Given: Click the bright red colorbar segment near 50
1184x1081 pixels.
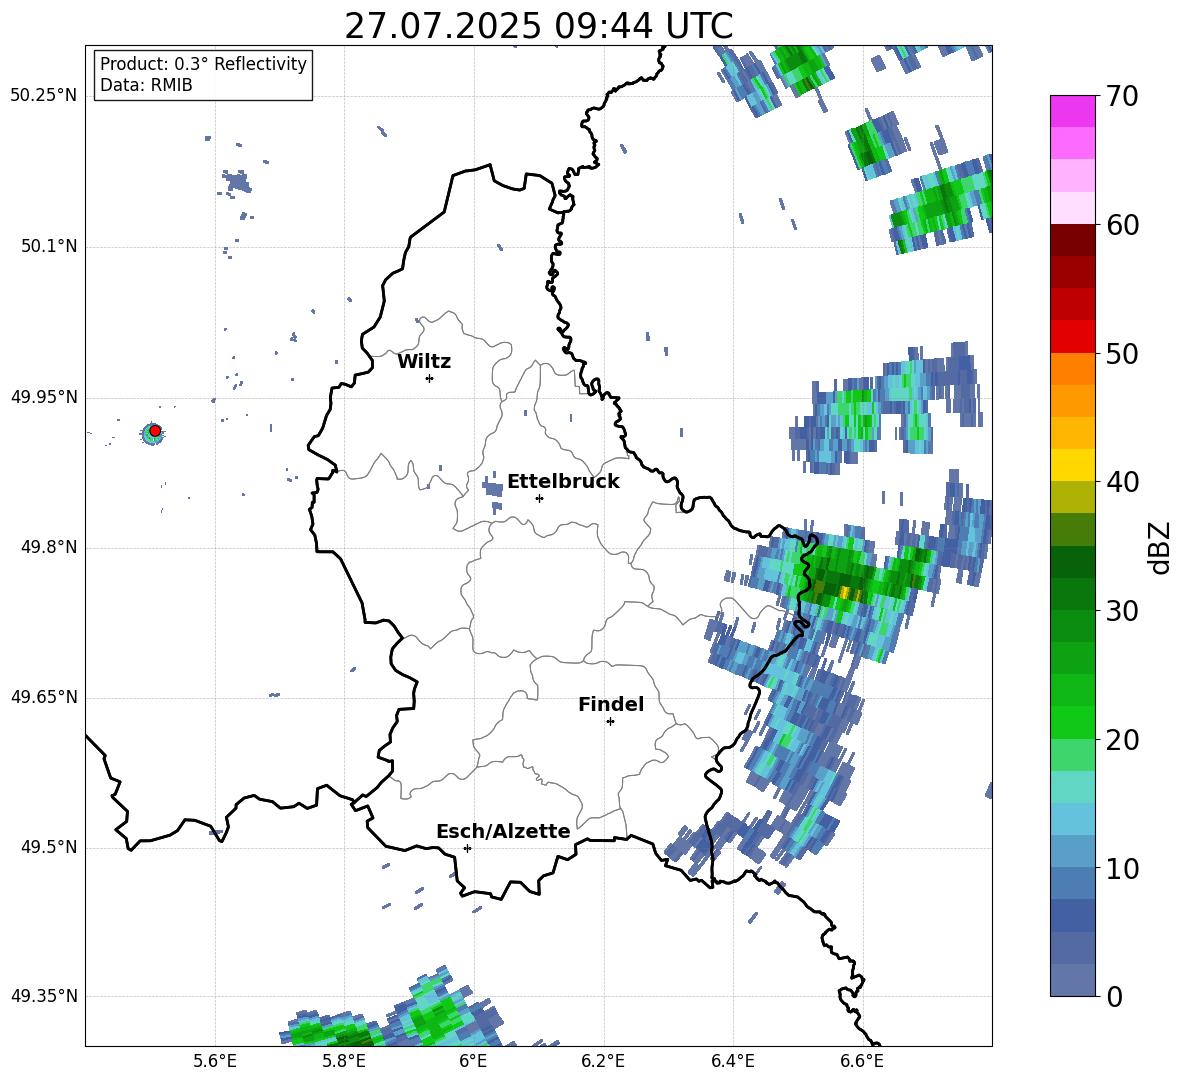Looking at the screenshot, I should click(1072, 337).
